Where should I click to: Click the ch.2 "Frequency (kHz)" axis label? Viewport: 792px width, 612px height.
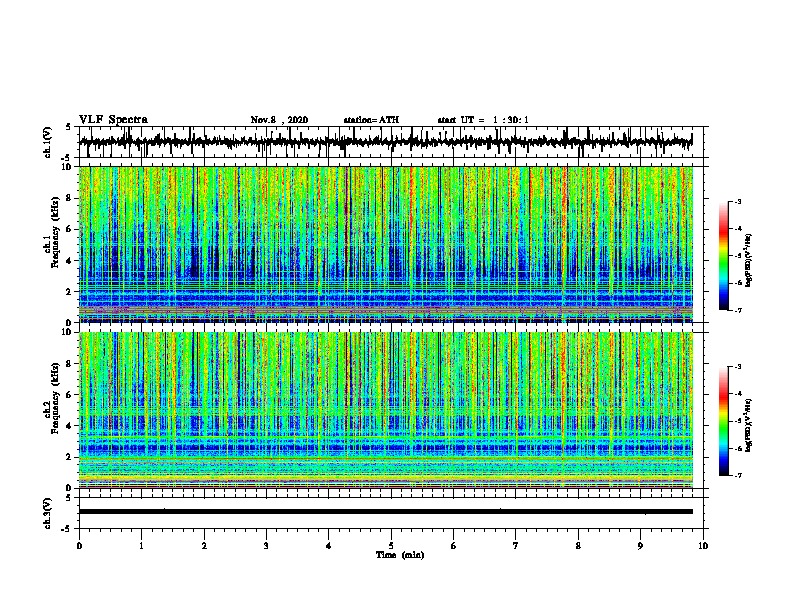pos(55,398)
